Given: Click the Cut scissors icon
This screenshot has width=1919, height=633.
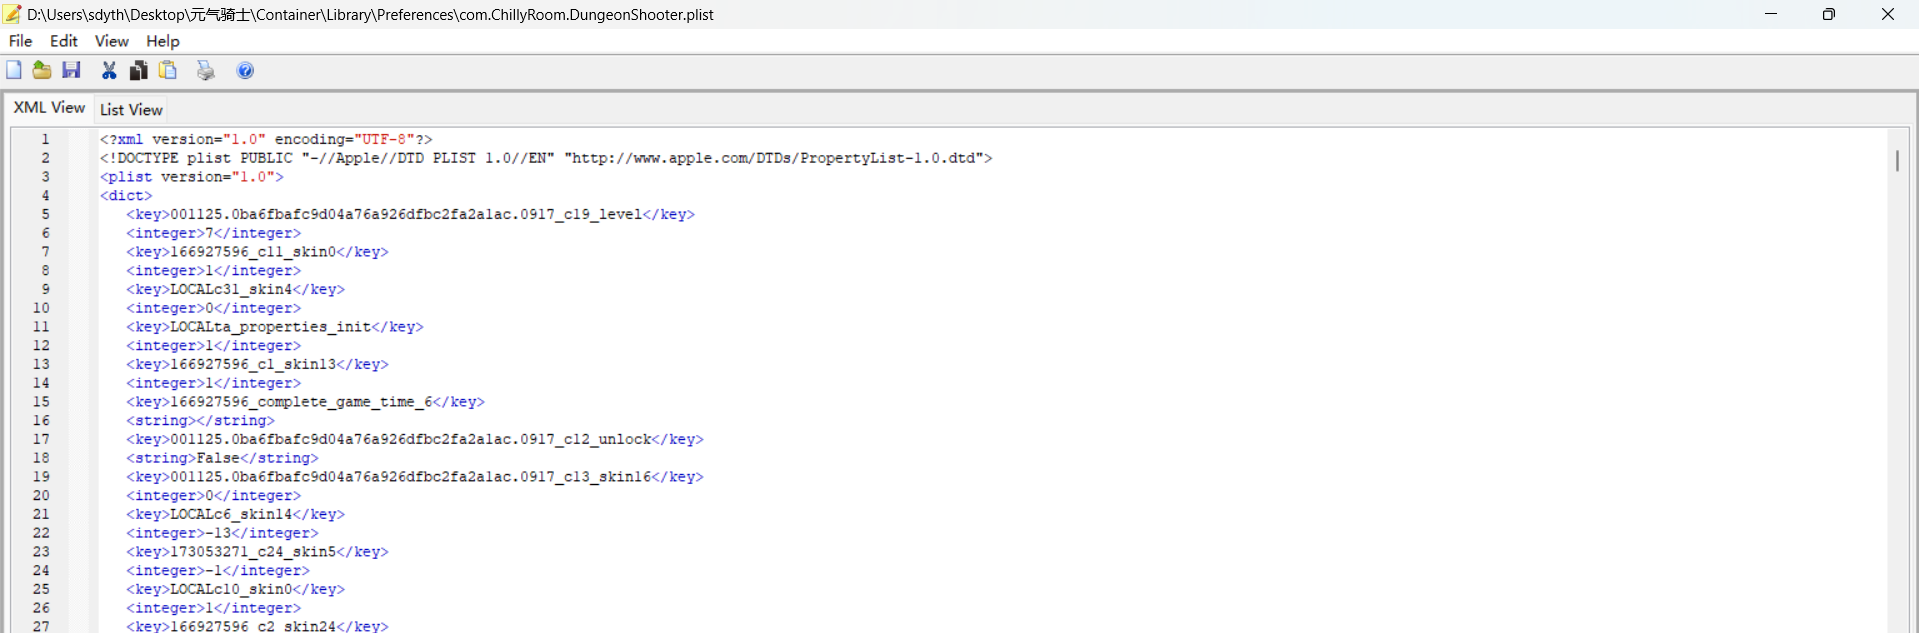Looking at the screenshot, I should (109, 70).
